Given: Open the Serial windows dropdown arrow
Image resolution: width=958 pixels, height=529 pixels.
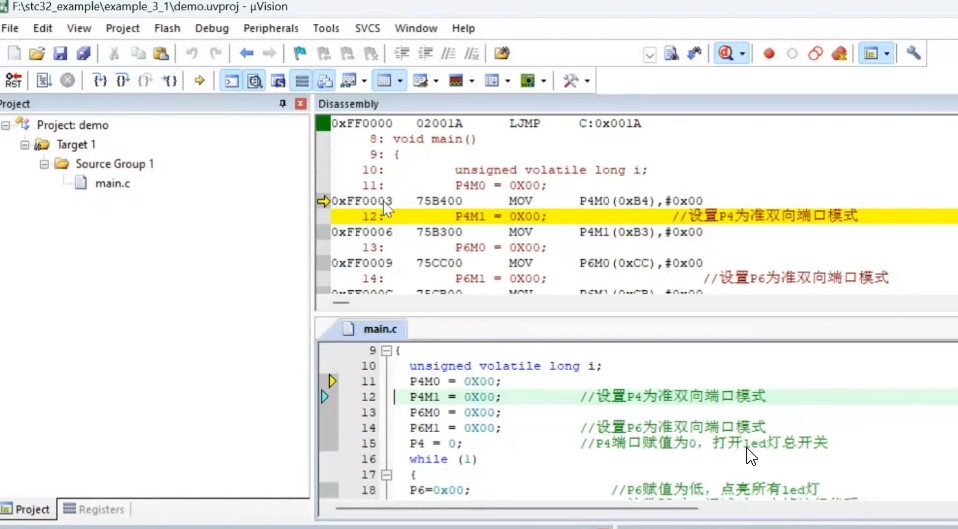Looking at the screenshot, I should [x=436, y=81].
